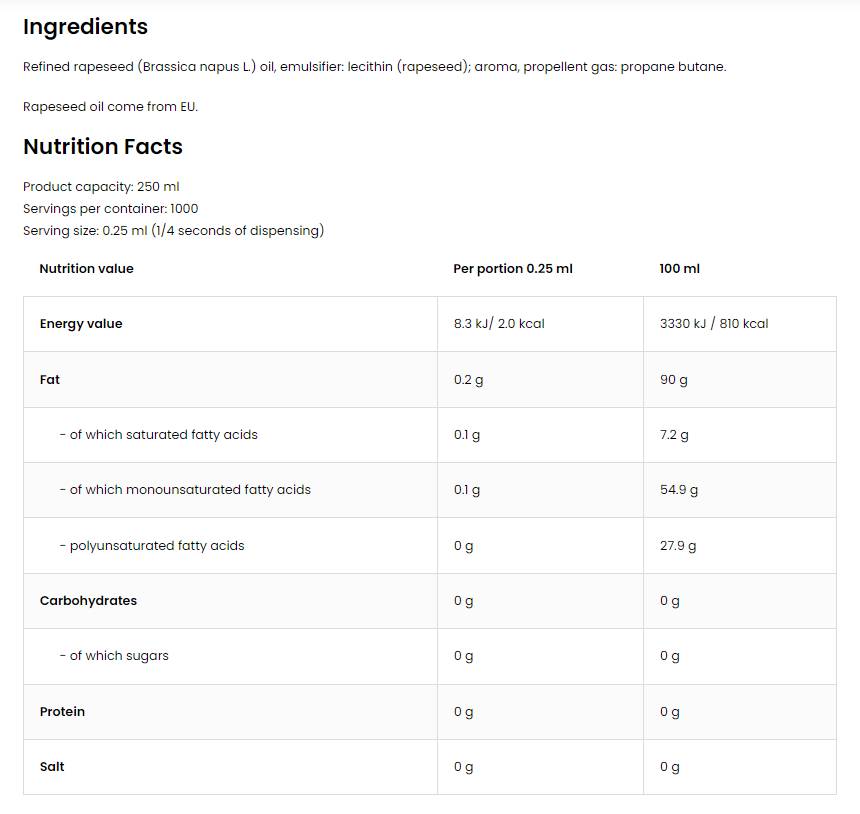Click the 'Carbohydrates' row label
Image resolution: width=860 pixels, height=814 pixels.
[x=88, y=601]
